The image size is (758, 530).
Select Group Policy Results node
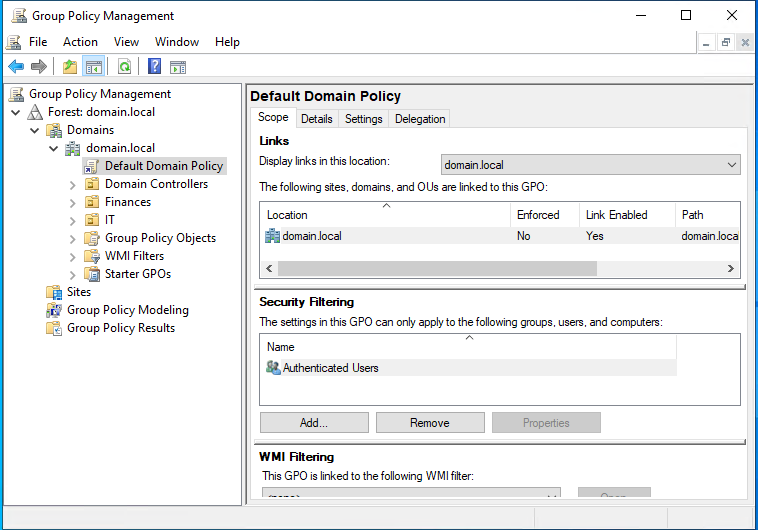point(120,328)
